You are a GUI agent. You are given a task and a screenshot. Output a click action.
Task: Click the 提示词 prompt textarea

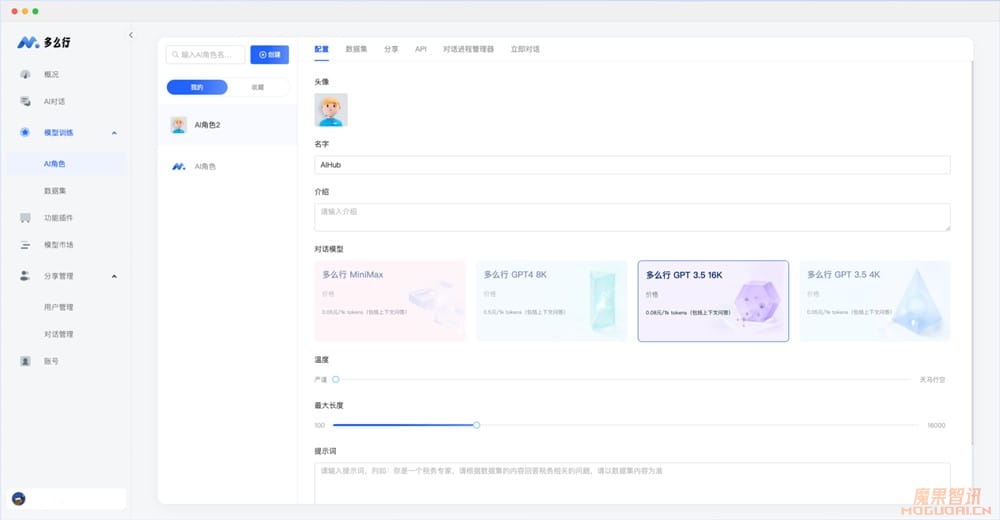pos(632,483)
